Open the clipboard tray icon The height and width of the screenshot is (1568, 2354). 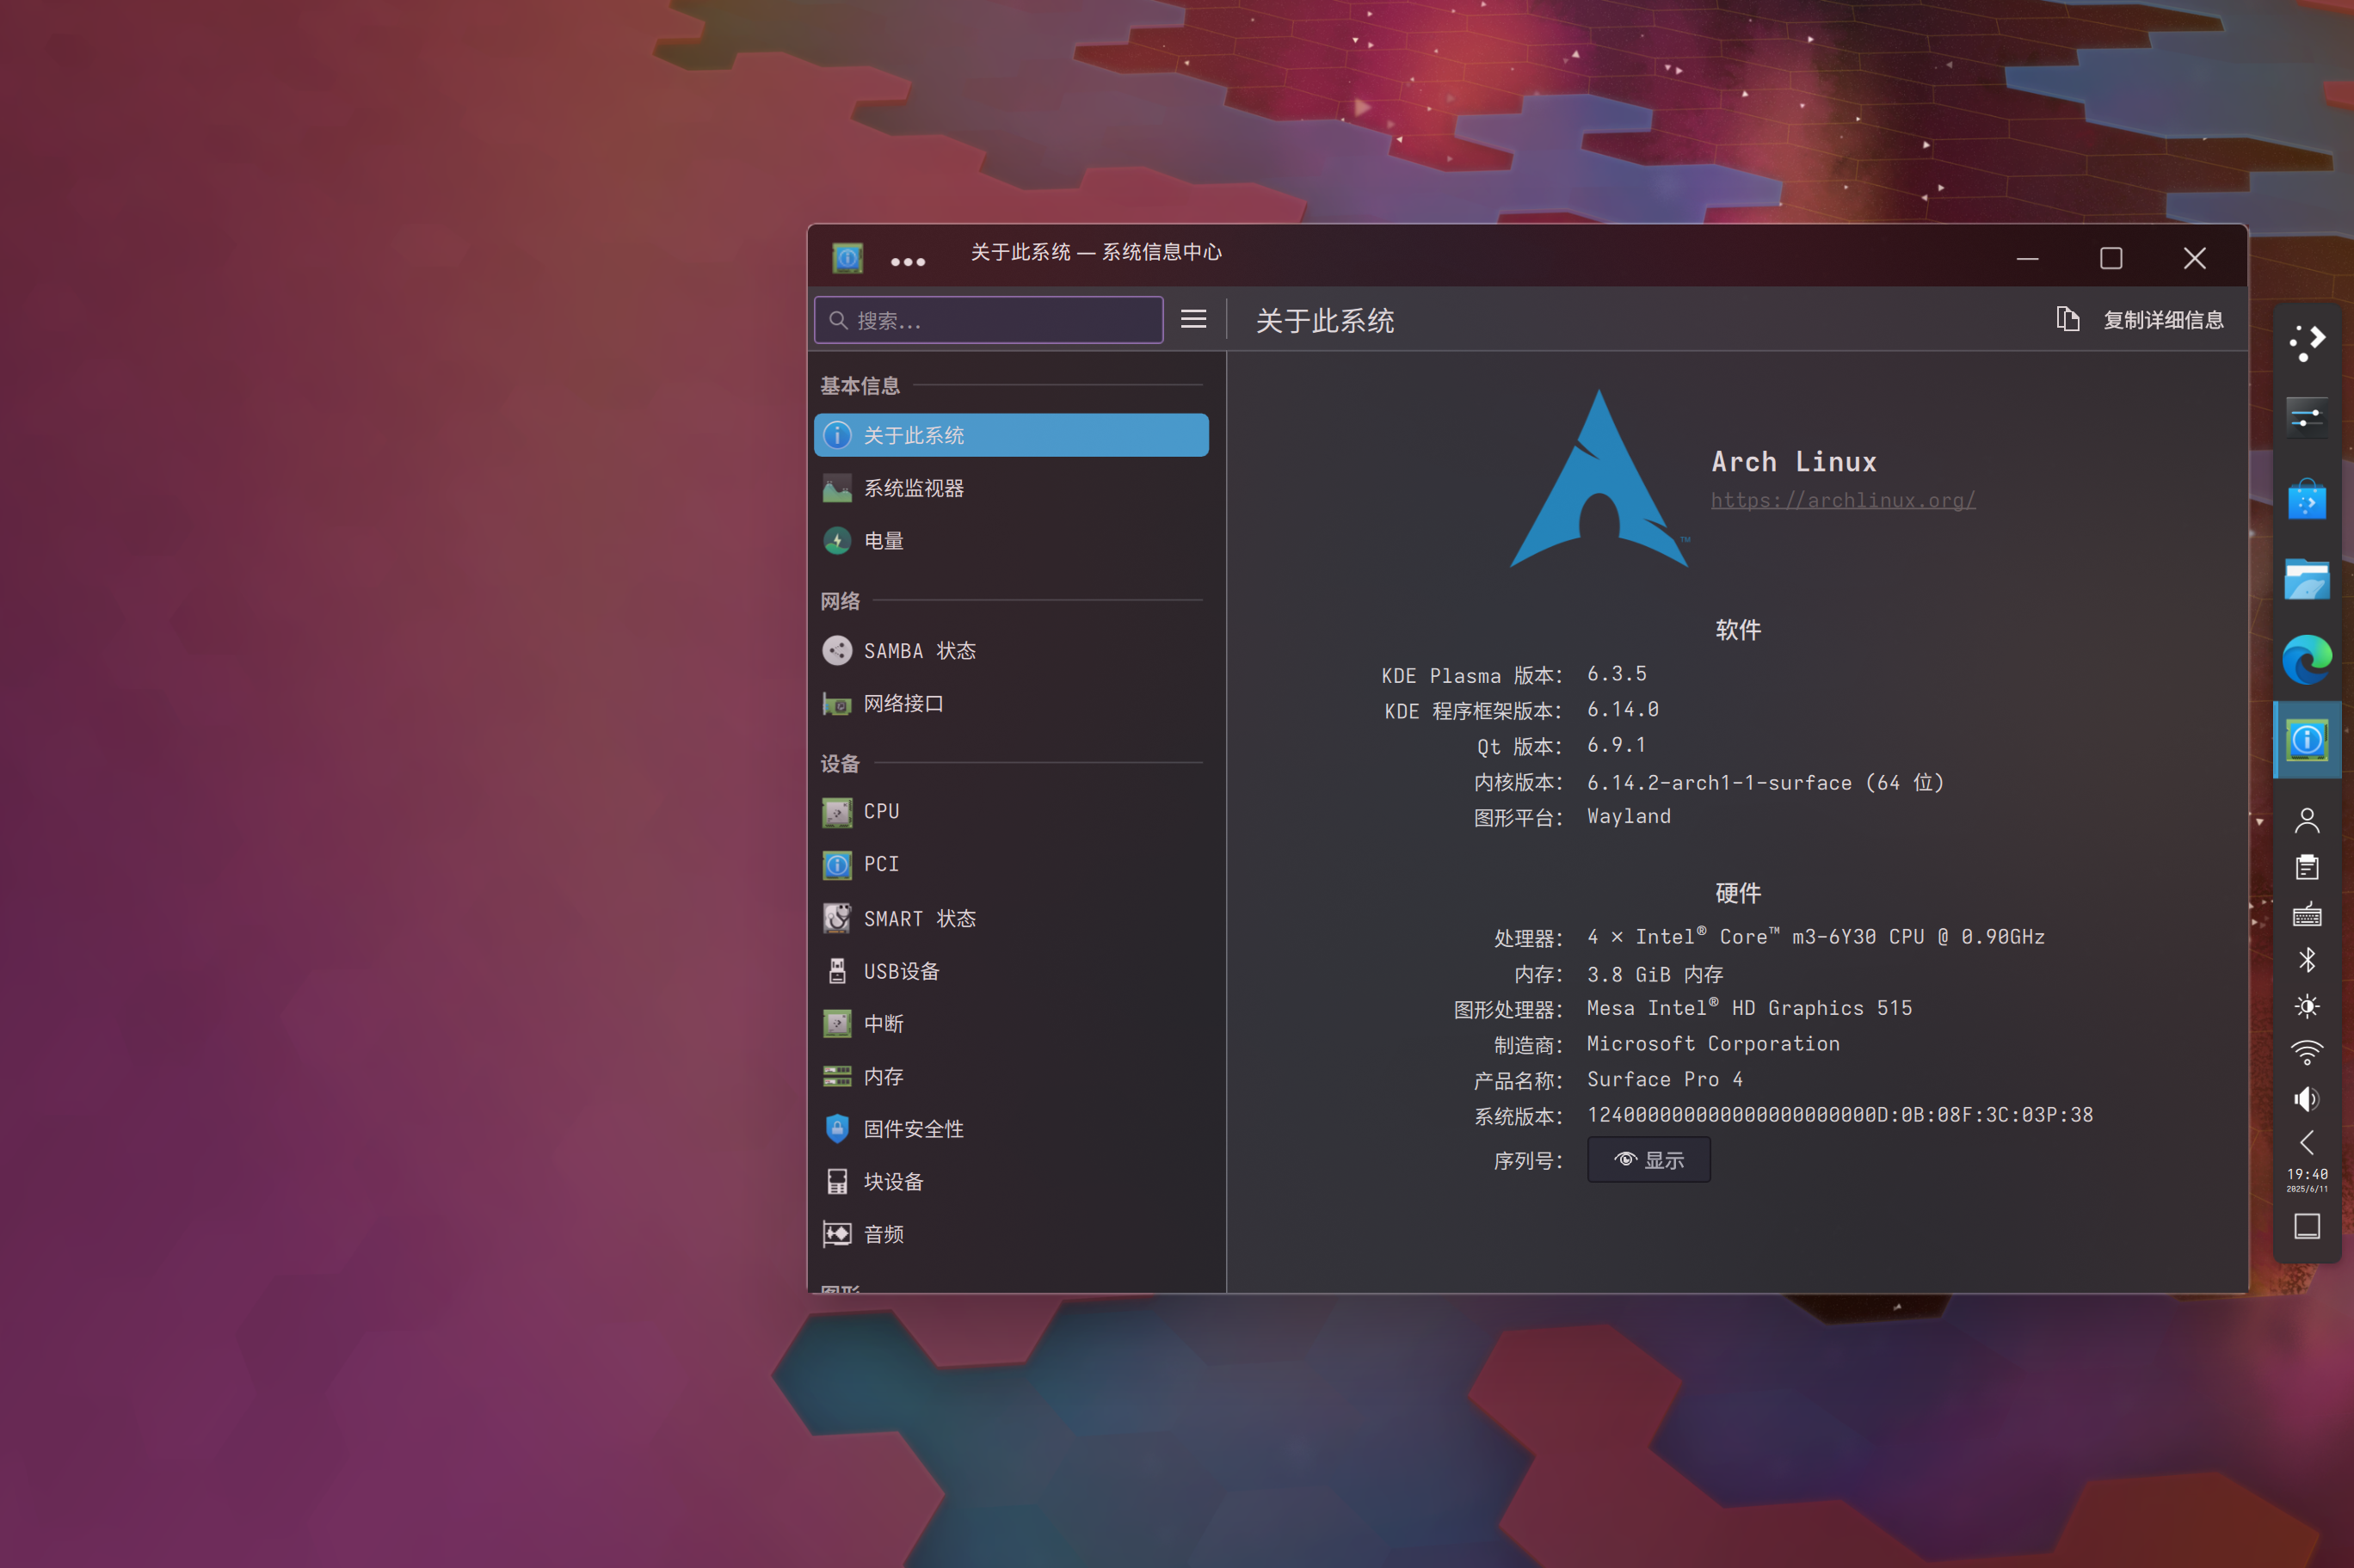[x=2306, y=867]
